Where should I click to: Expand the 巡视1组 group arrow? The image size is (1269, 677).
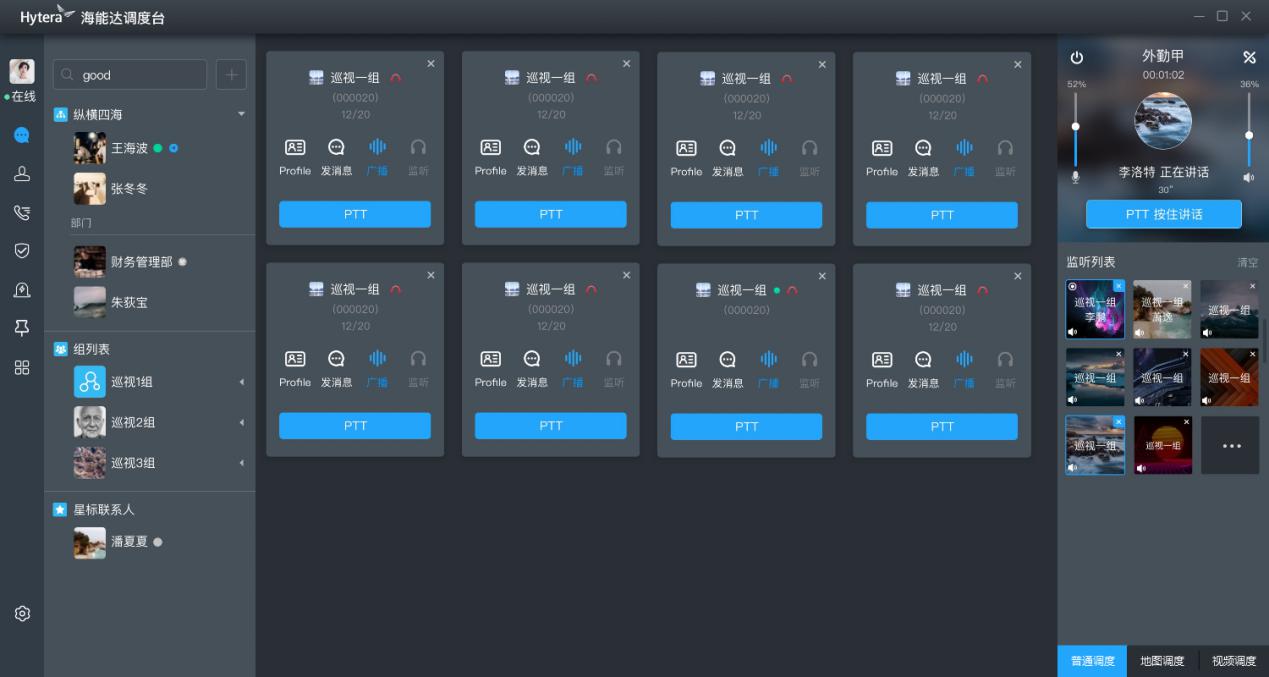pyautogui.click(x=241, y=382)
